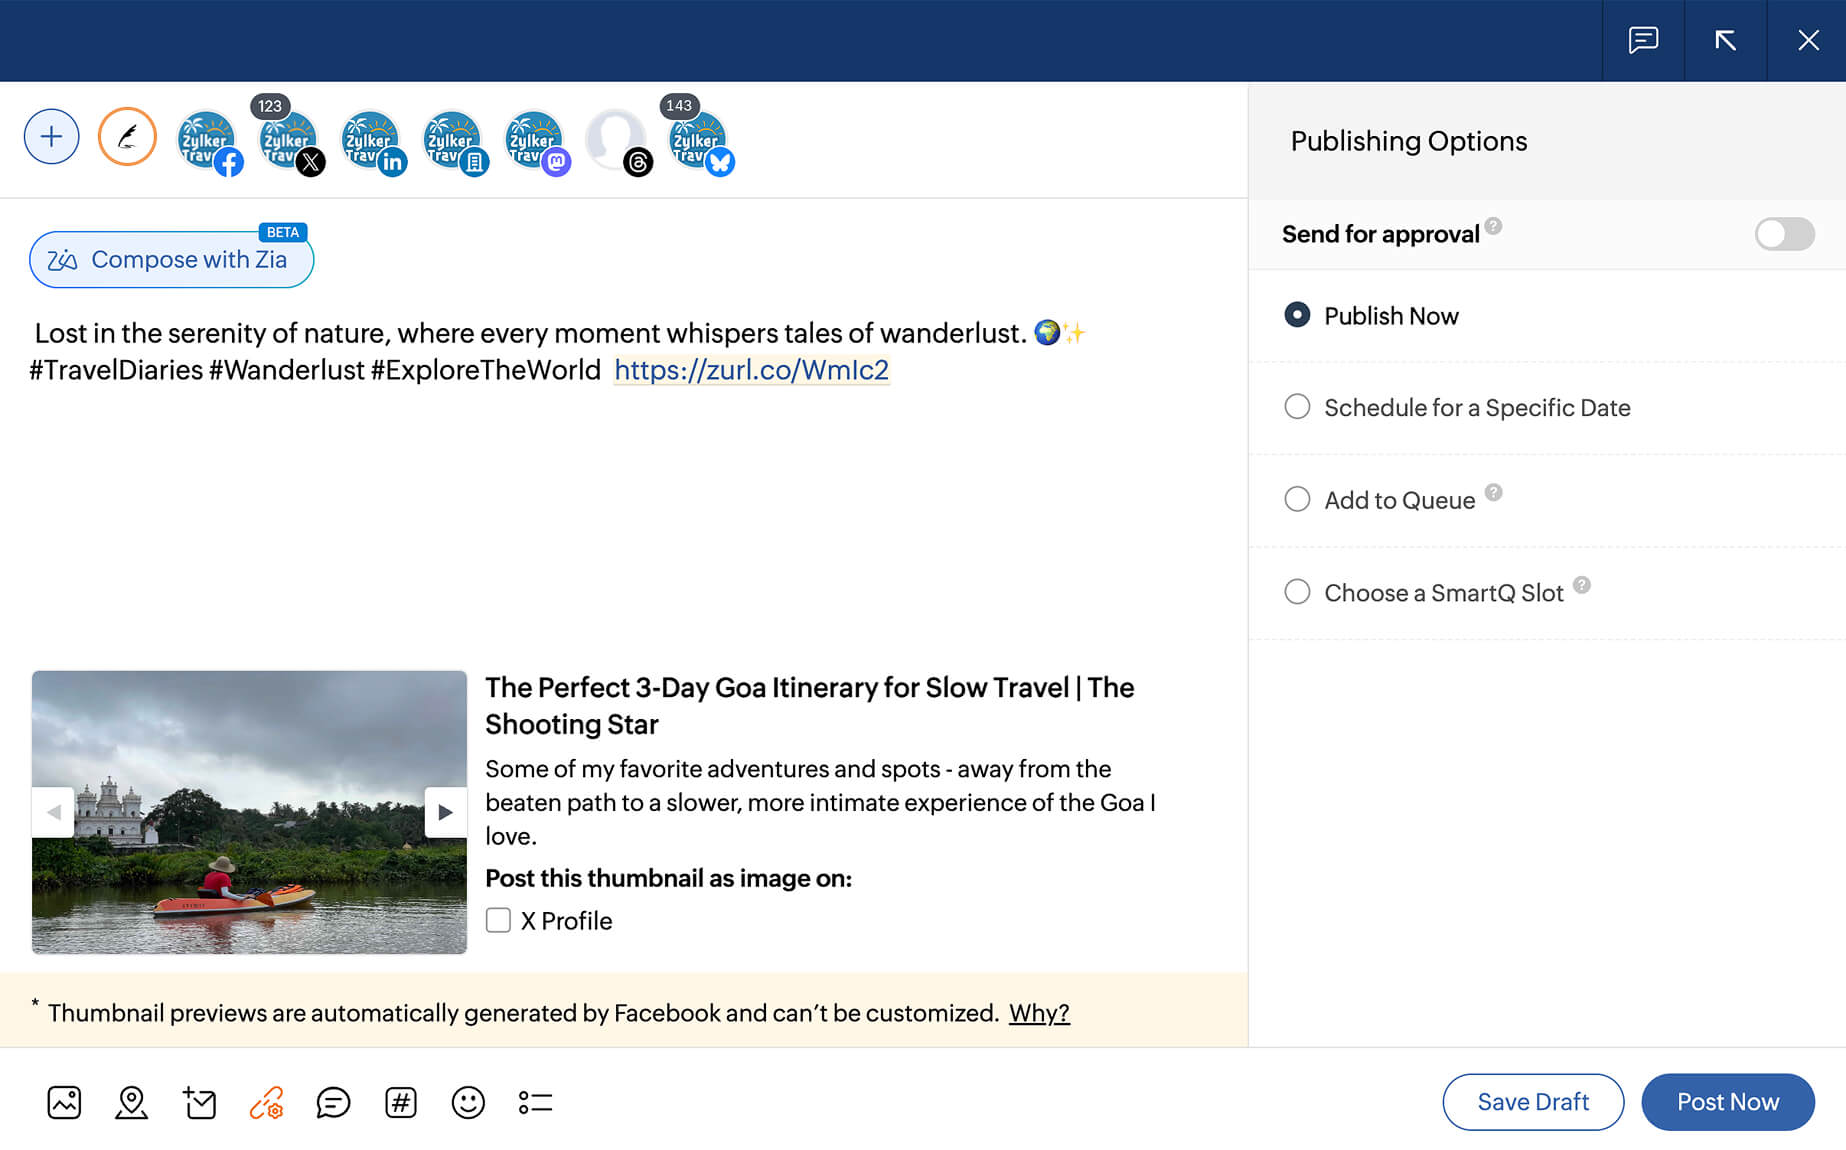The image size is (1846, 1150).
Task: Click the Post Now button
Action: click(1728, 1102)
